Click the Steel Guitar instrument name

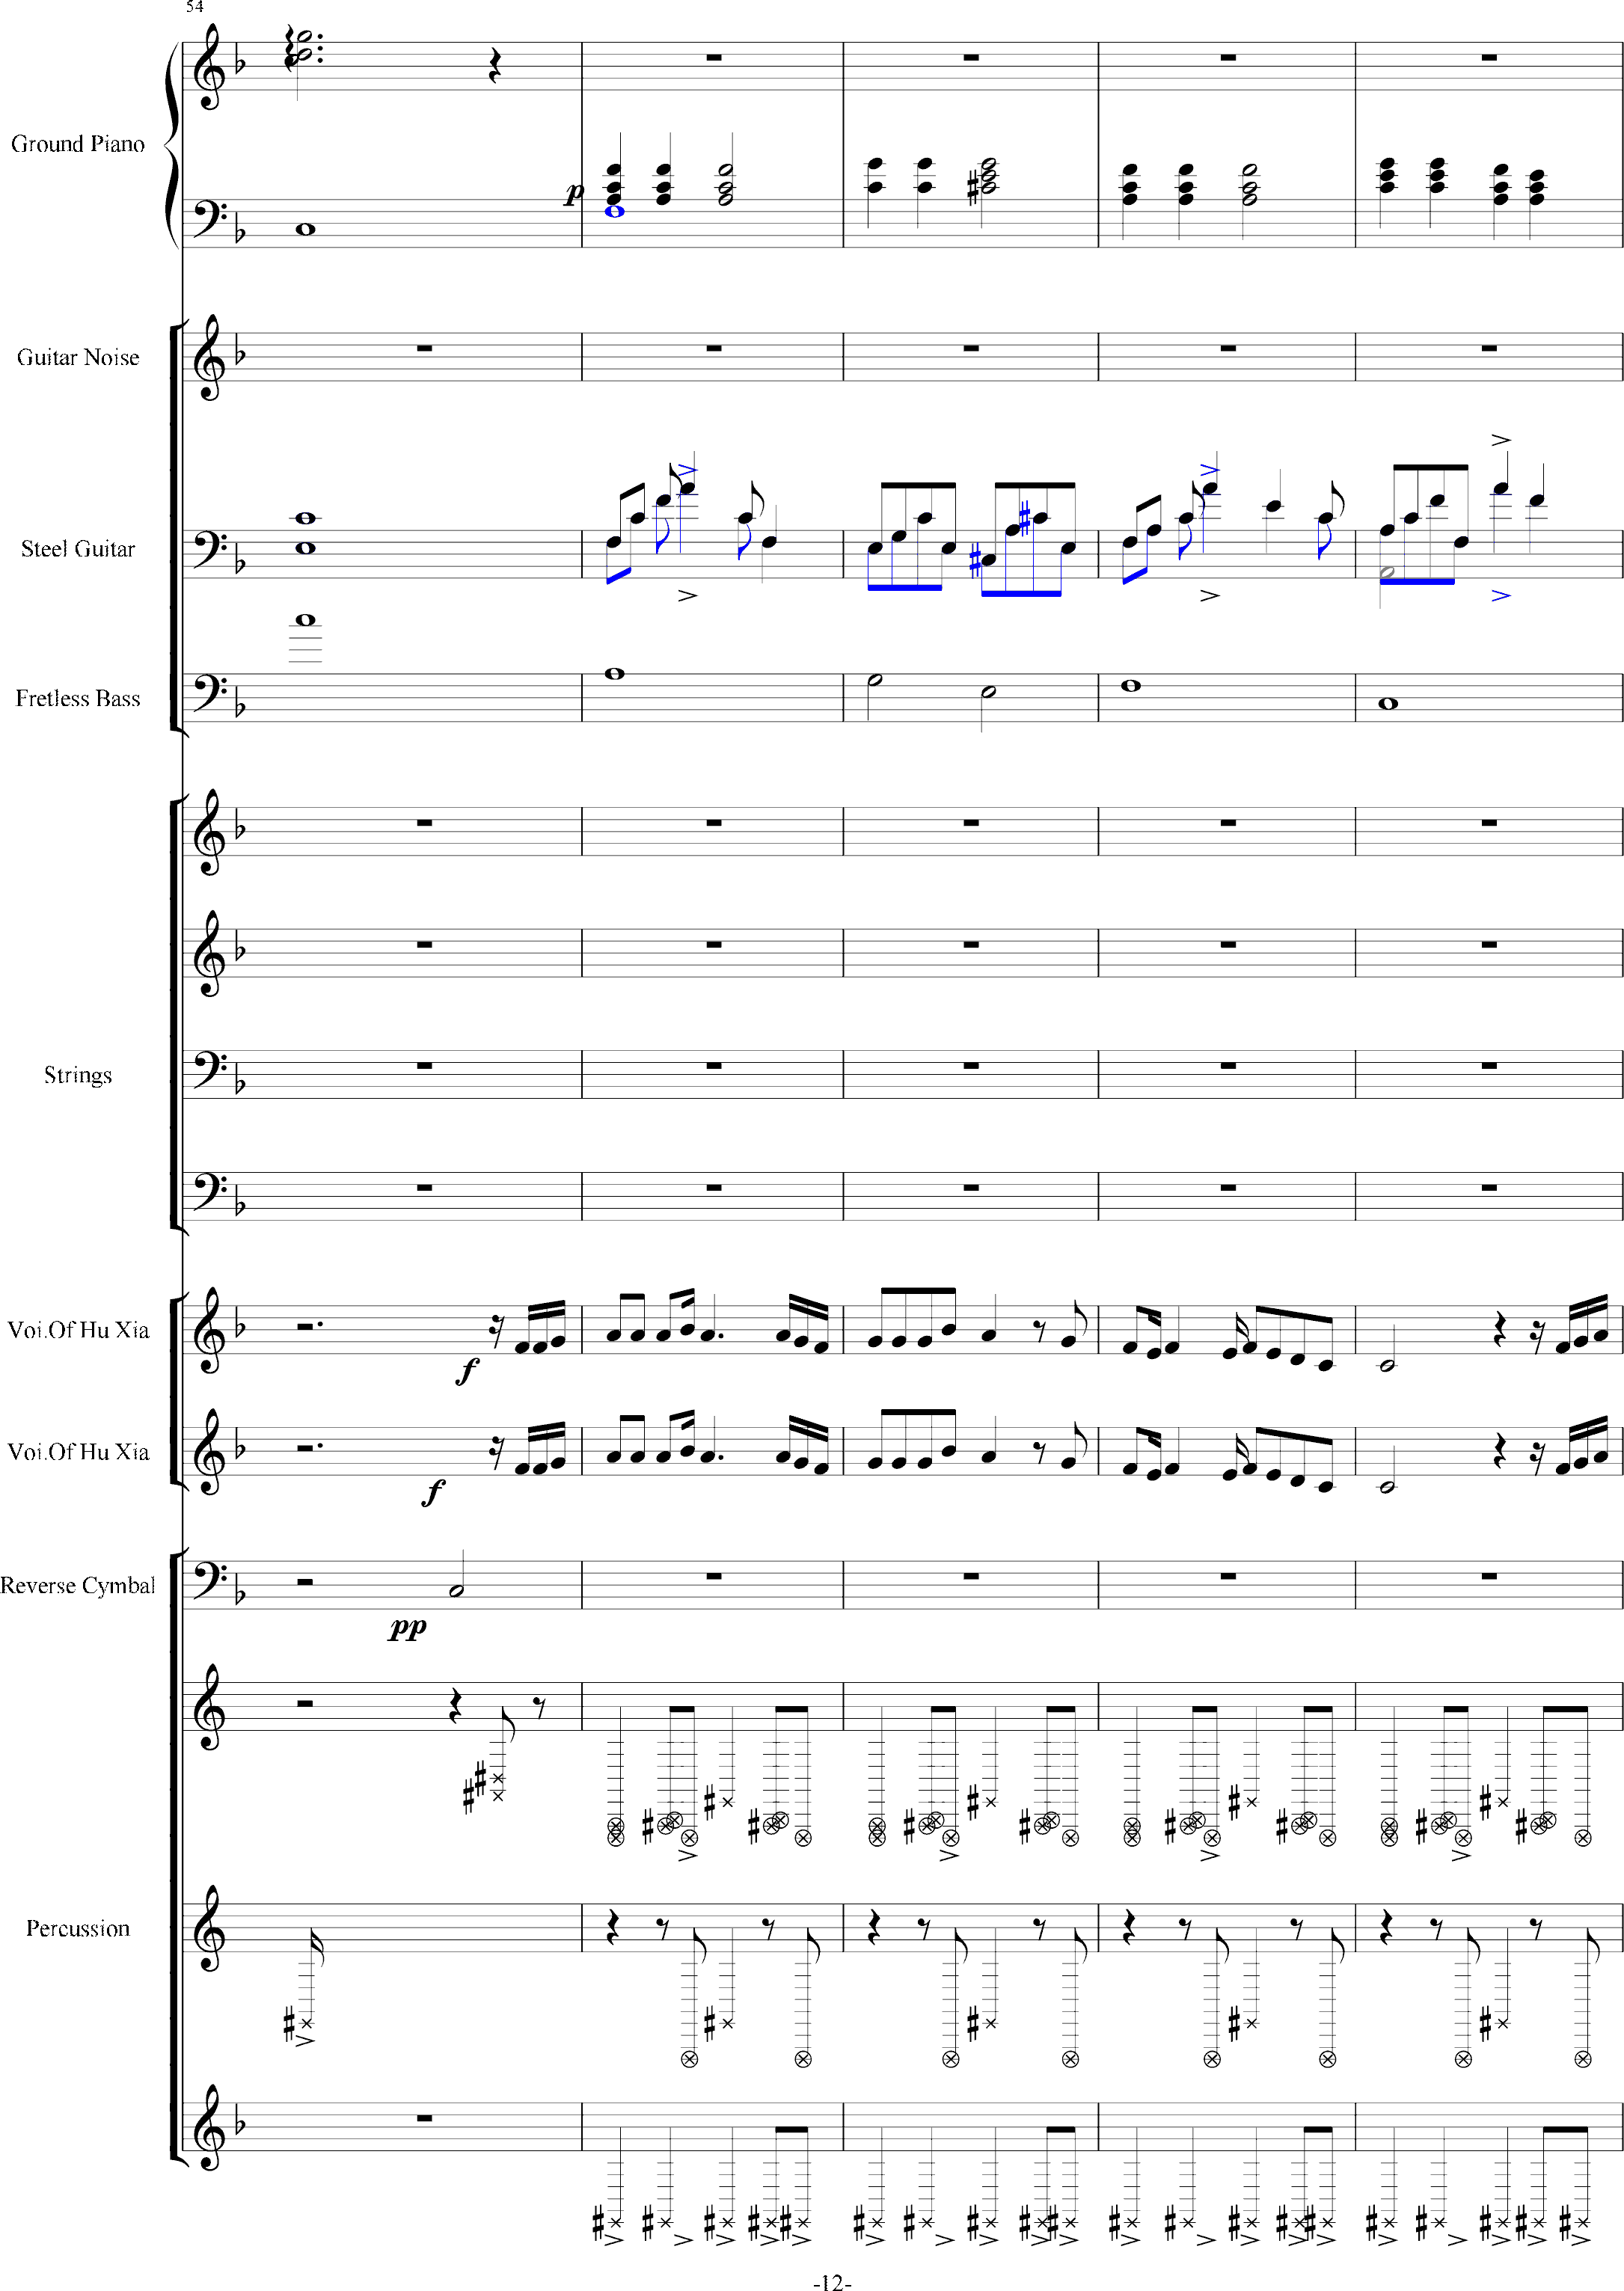pyautogui.click(x=77, y=549)
